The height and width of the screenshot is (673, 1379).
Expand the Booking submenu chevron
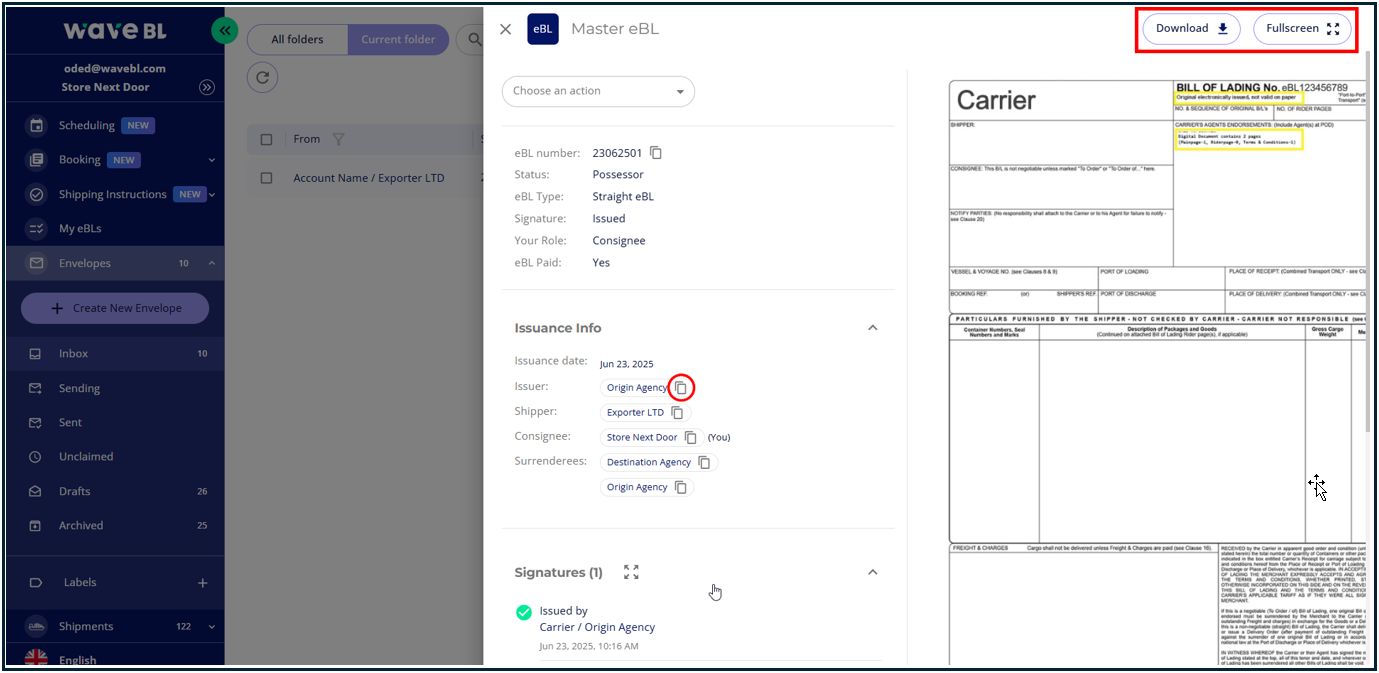[x=212, y=159]
